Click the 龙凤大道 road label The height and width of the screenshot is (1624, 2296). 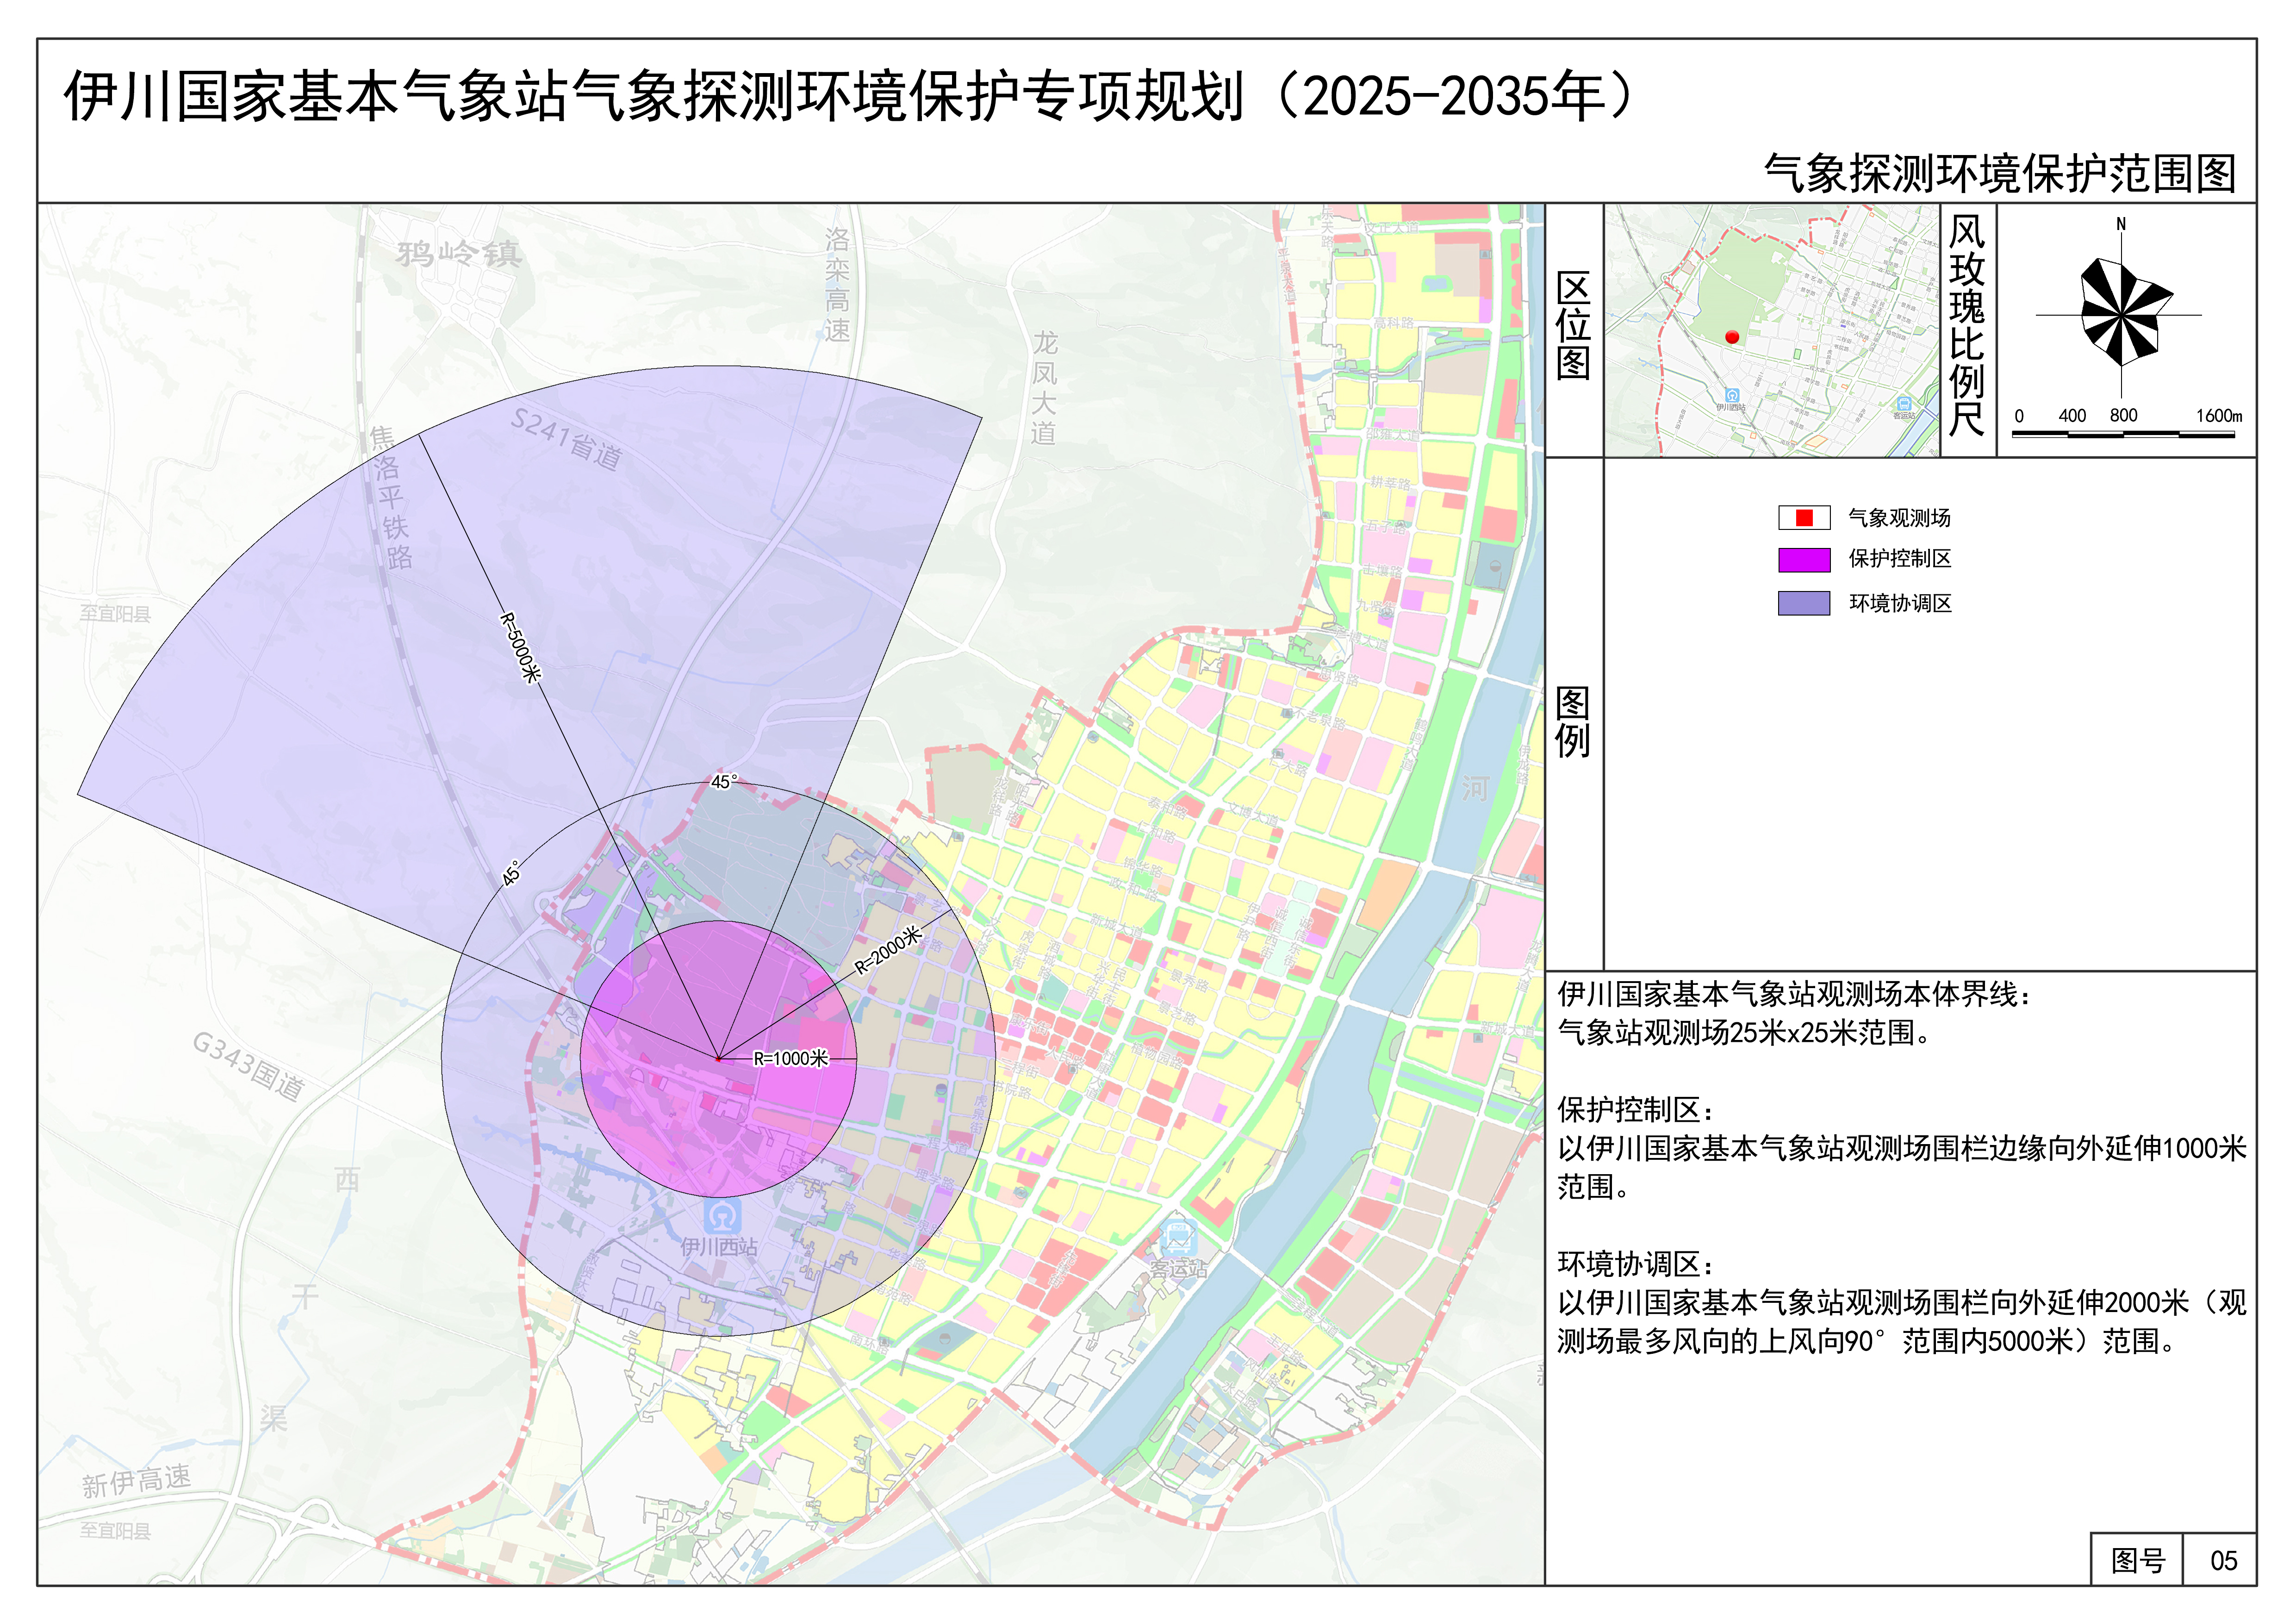tap(1044, 388)
